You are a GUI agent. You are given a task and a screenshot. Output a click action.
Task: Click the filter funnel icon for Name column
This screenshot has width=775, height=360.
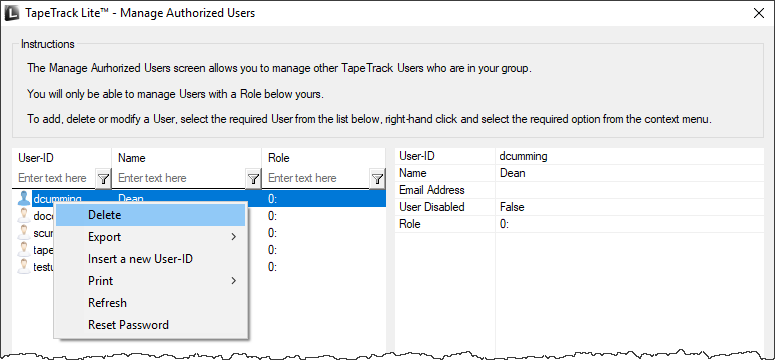tap(253, 179)
